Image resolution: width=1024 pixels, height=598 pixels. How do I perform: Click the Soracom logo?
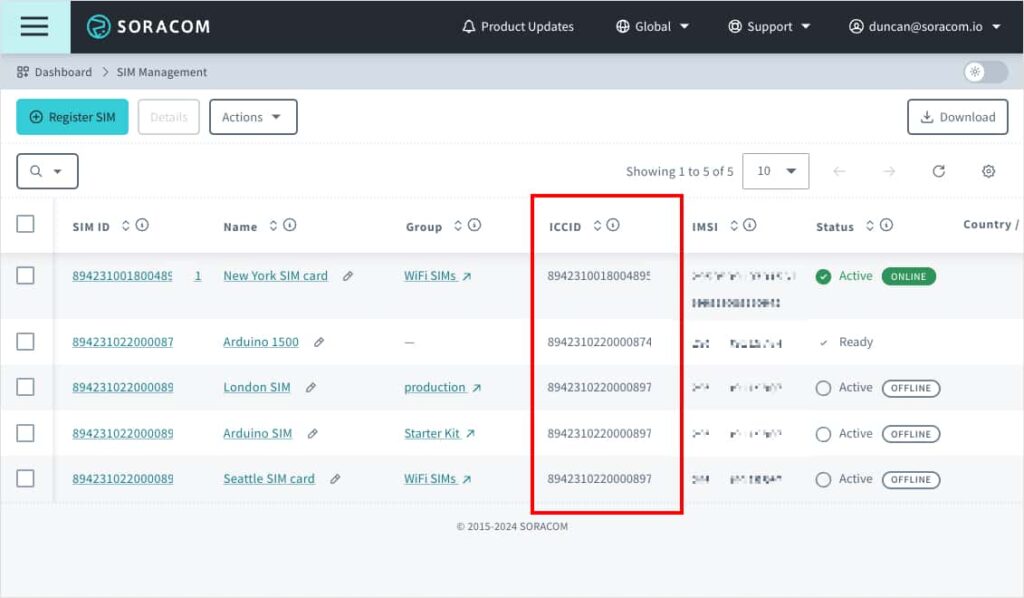(x=148, y=27)
